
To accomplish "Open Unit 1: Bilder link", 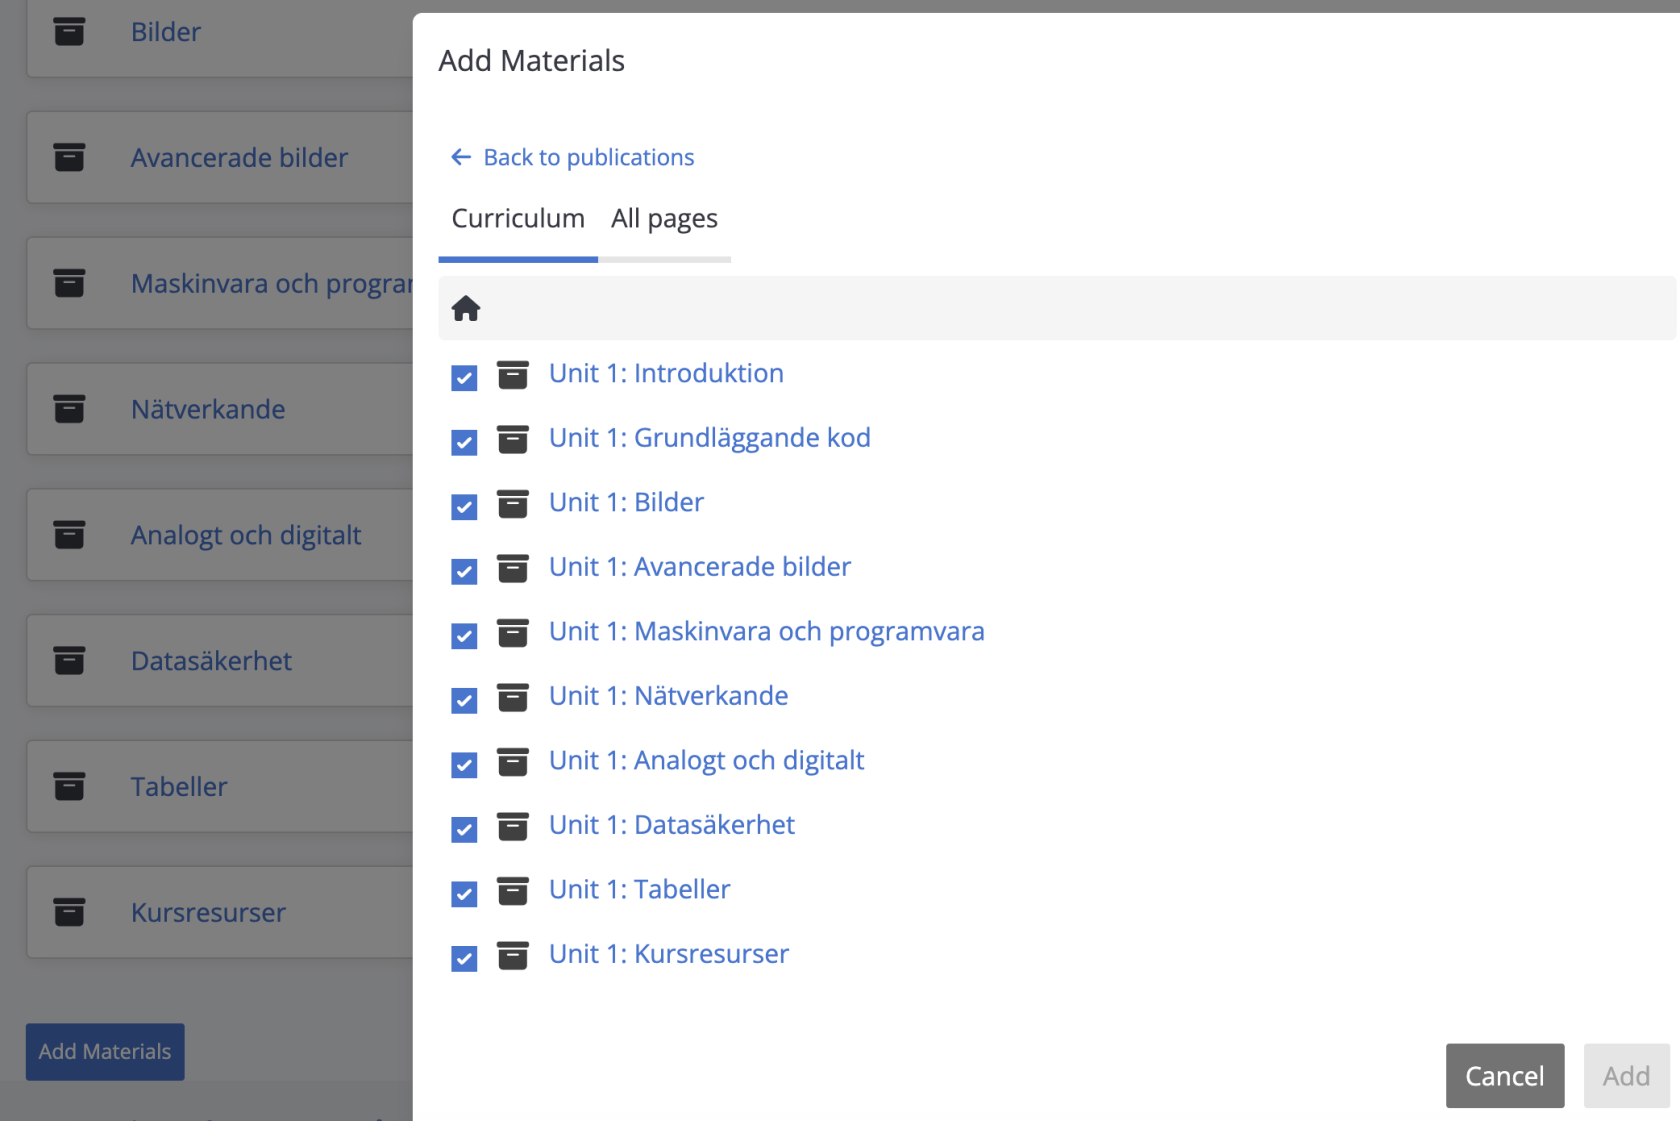I will click(626, 502).
